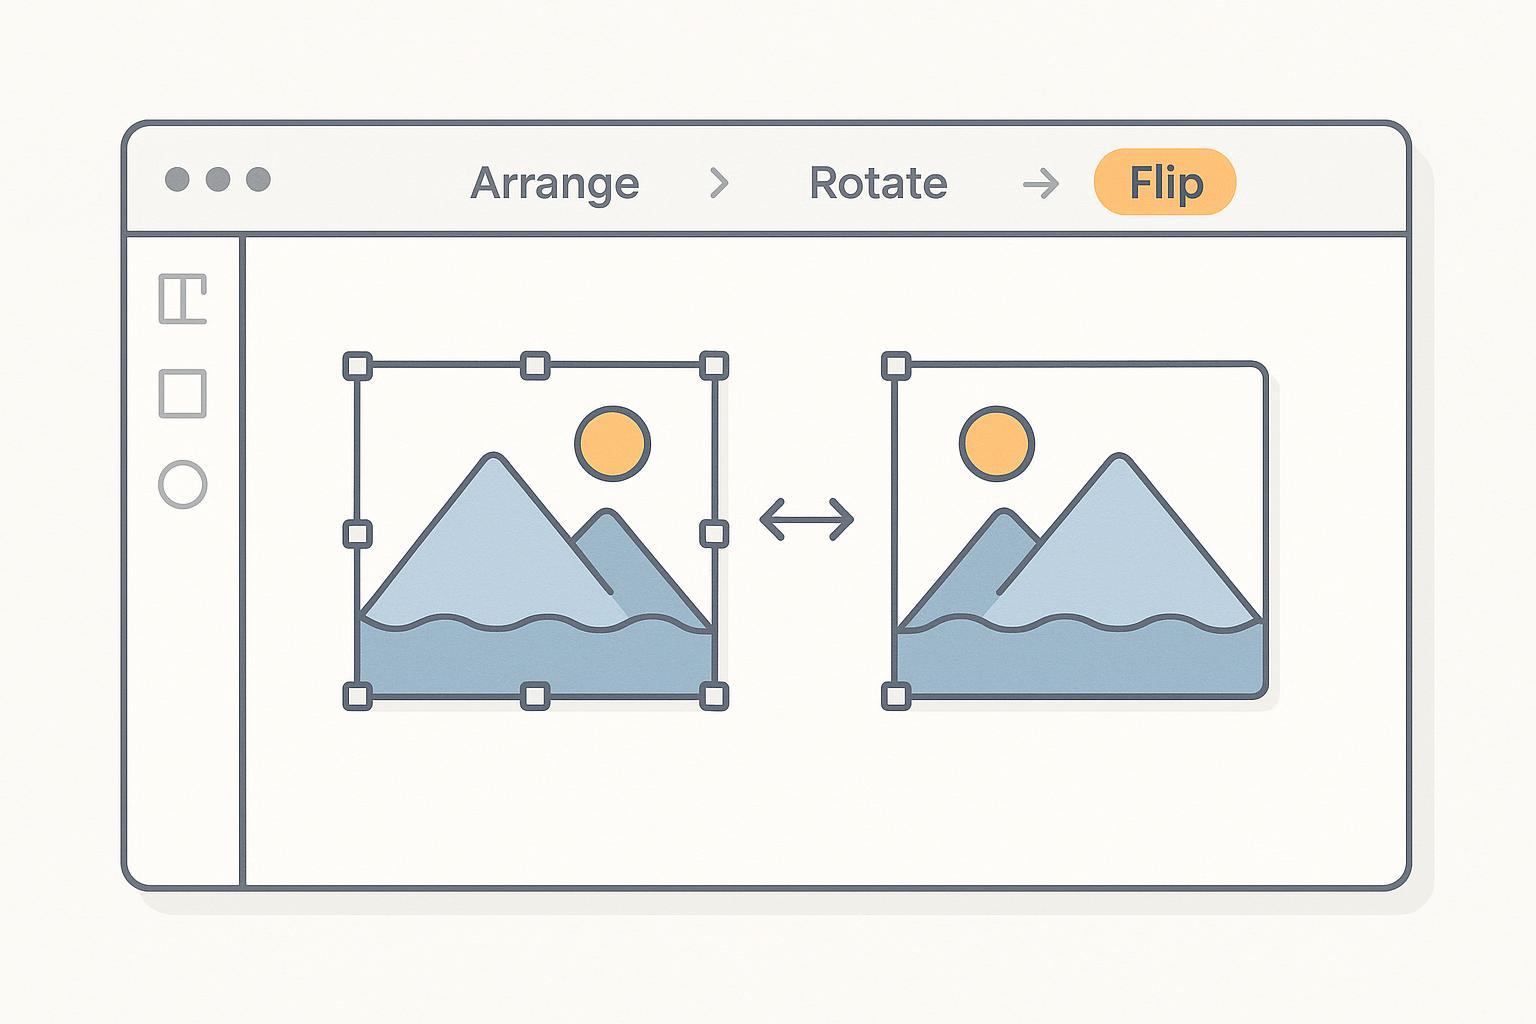Click the top-center handle of selected image
The image size is (1536, 1024).
click(535, 366)
